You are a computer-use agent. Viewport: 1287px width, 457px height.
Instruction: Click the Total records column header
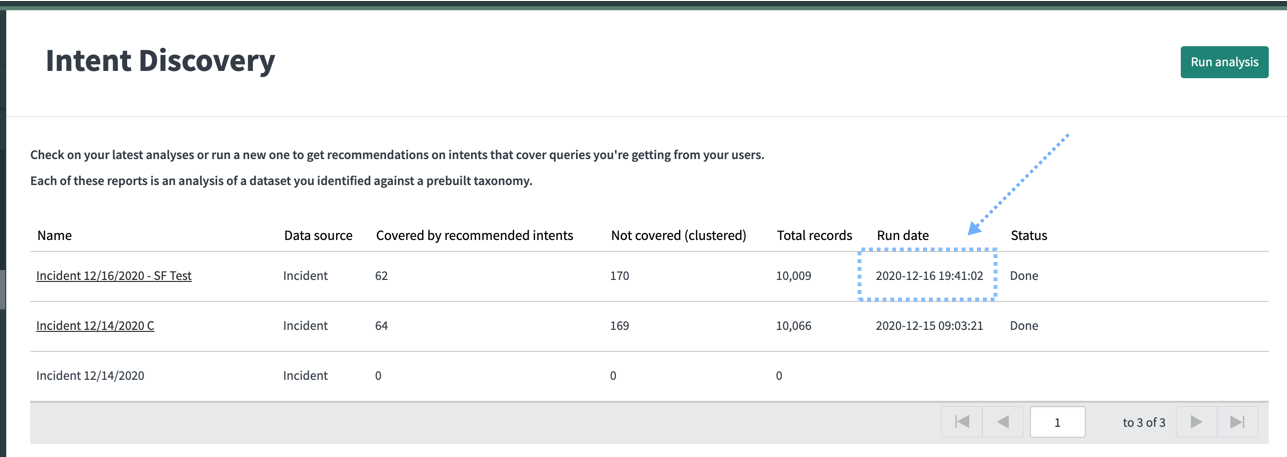814,236
